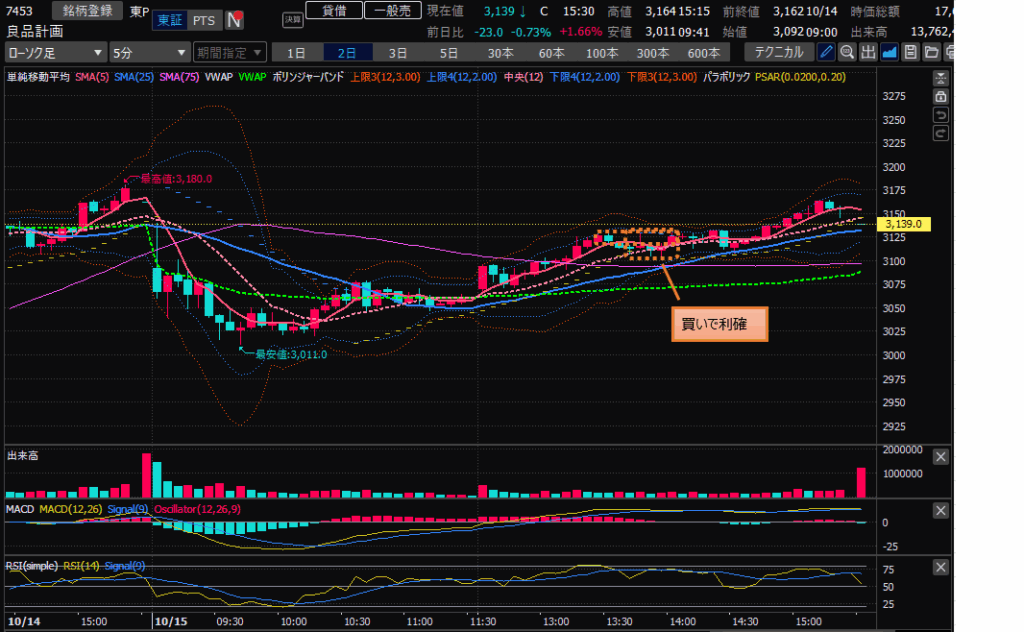This screenshot has width=1024, height=632.
Task: Click the magnifier zoom icon
Action: (848, 52)
